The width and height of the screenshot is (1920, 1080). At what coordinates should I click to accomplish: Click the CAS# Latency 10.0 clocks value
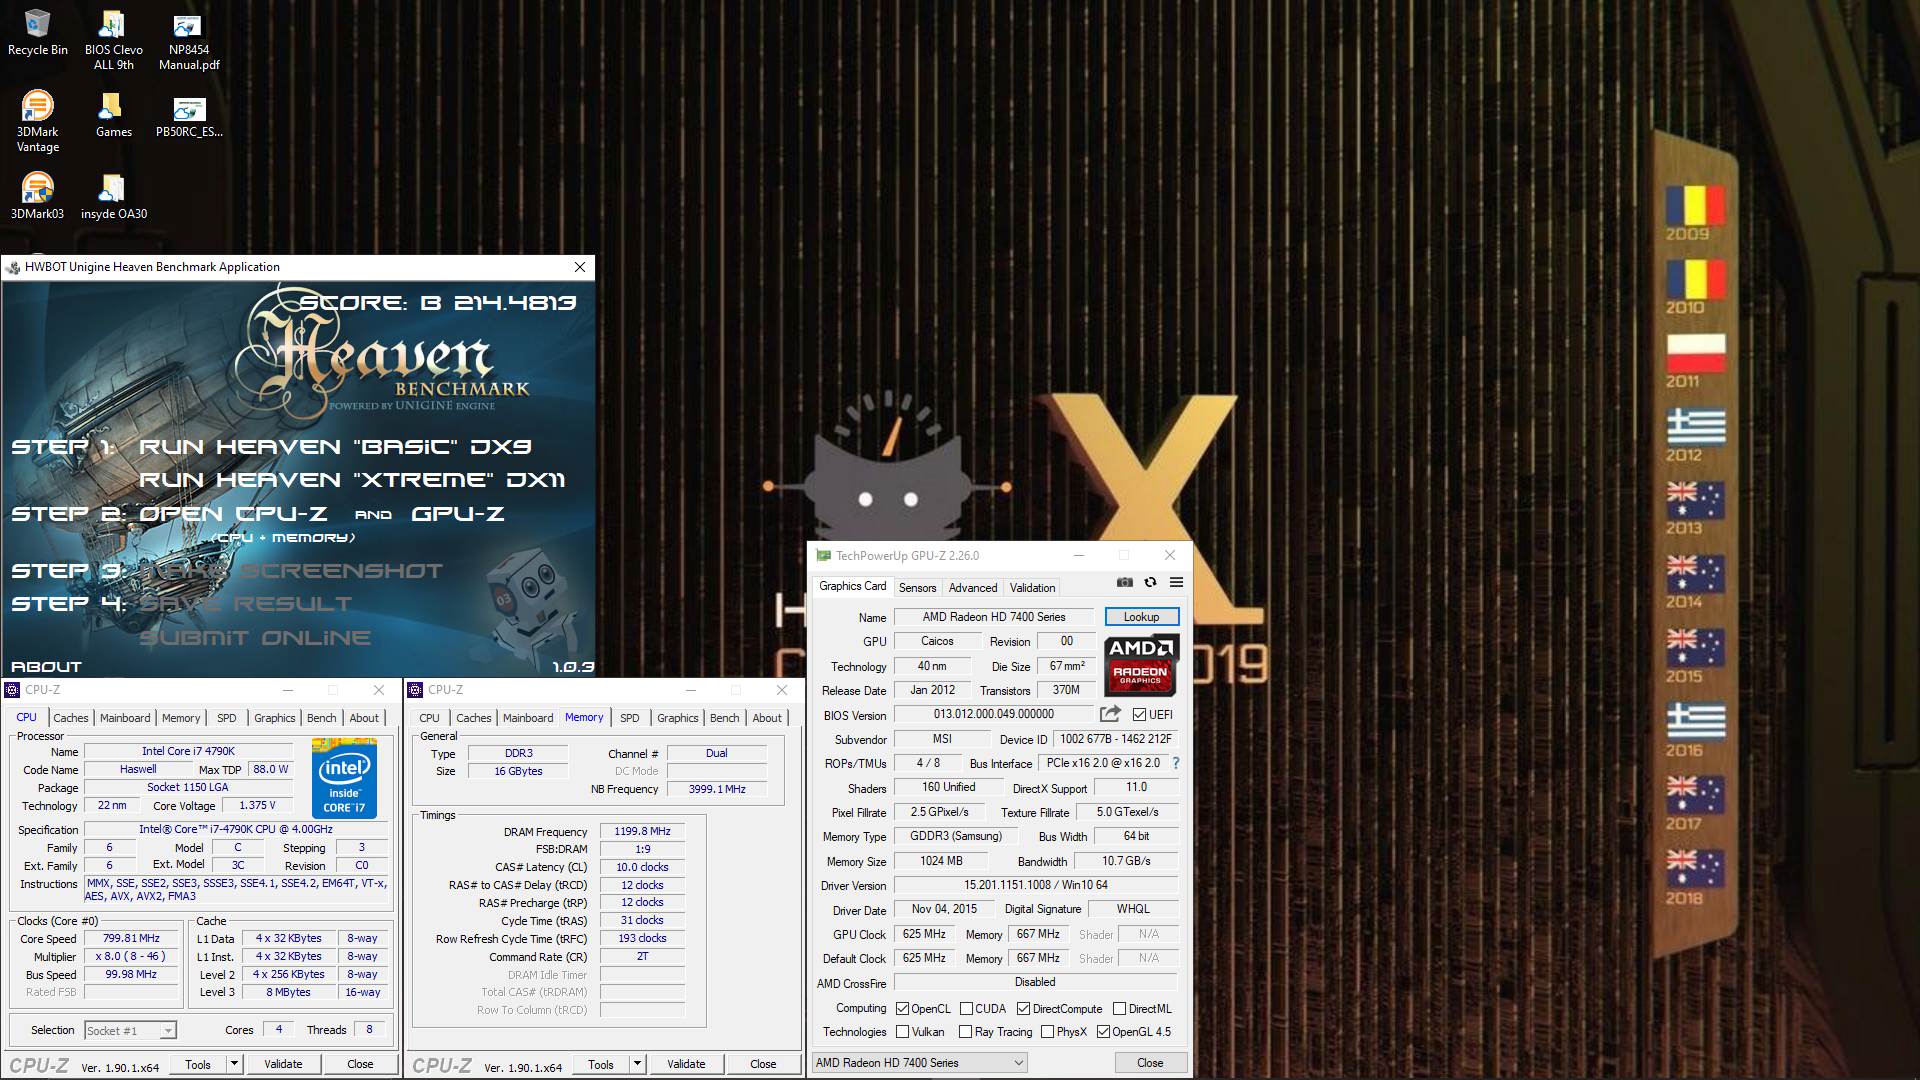tap(642, 867)
